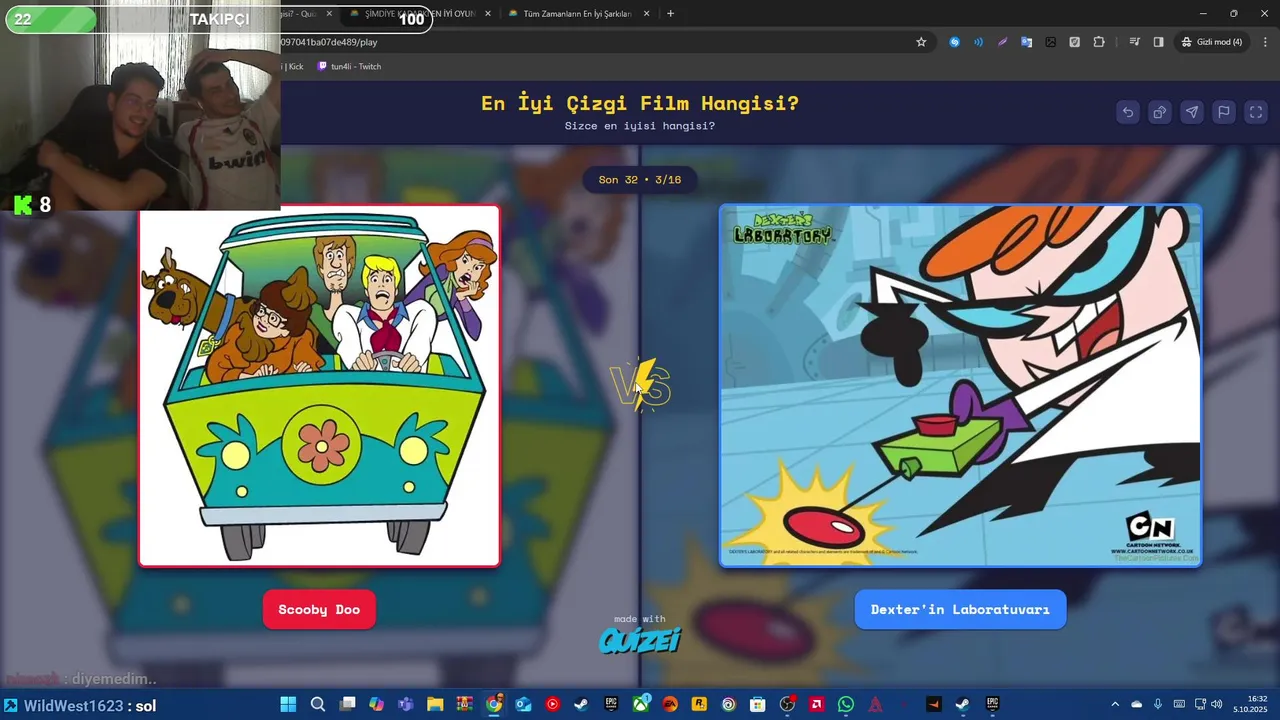Image resolution: width=1280 pixels, height=720 pixels.
Task: Open the media control music-list icon
Action: (1134, 42)
